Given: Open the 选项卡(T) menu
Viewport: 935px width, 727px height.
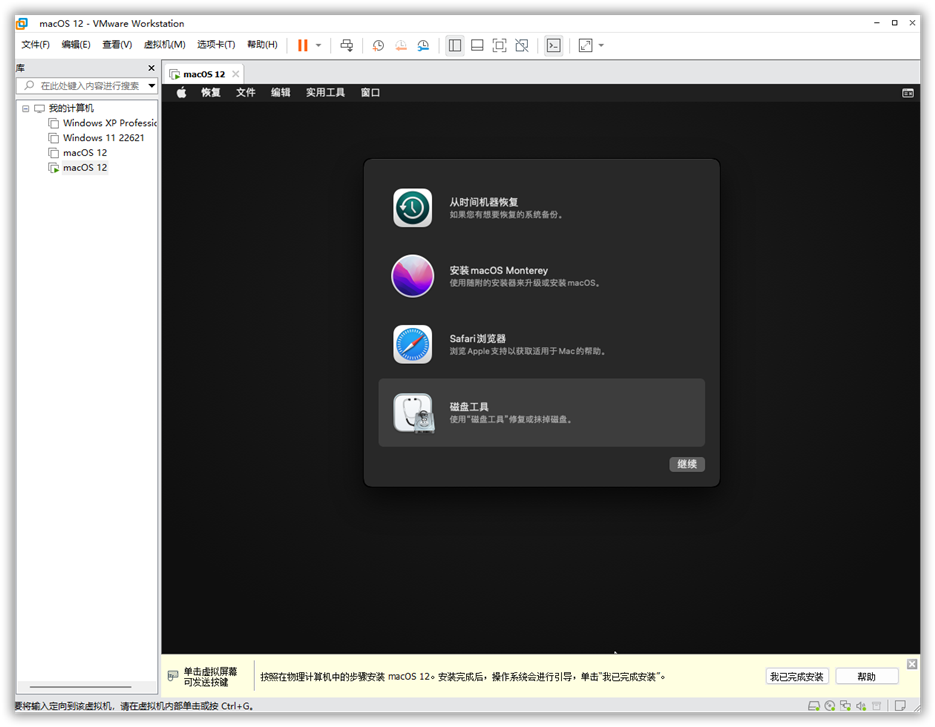Looking at the screenshot, I should pyautogui.click(x=216, y=45).
